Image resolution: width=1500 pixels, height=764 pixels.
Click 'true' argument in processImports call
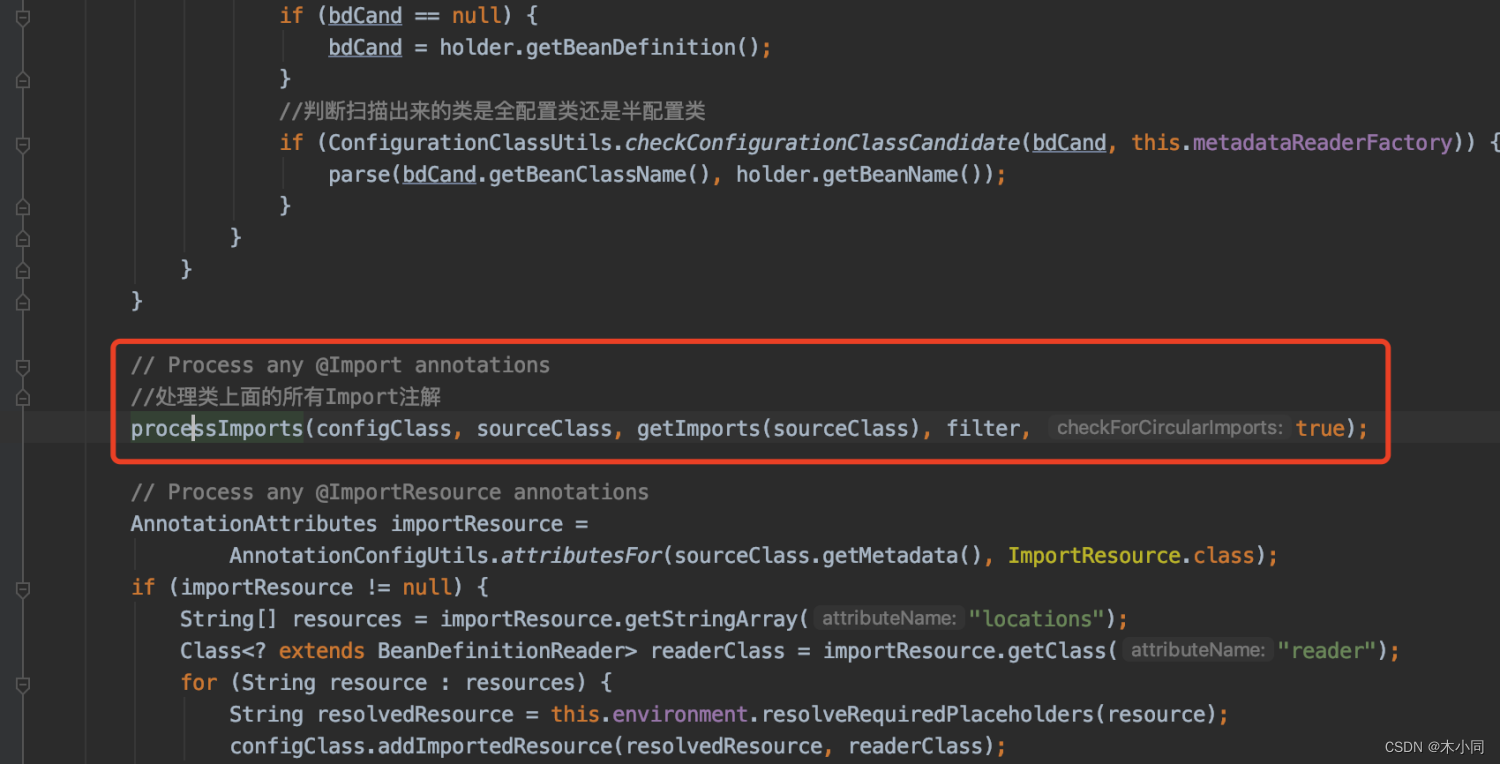(1320, 428)
